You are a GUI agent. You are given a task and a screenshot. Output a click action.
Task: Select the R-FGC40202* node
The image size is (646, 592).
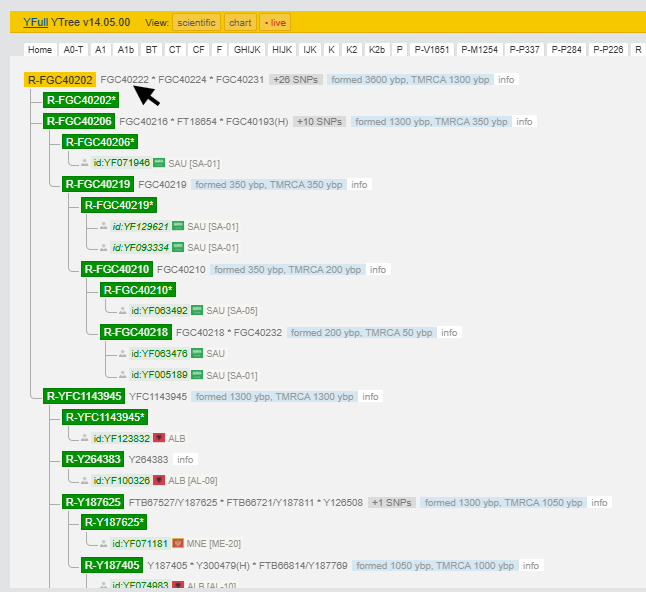tap(81, 100)
